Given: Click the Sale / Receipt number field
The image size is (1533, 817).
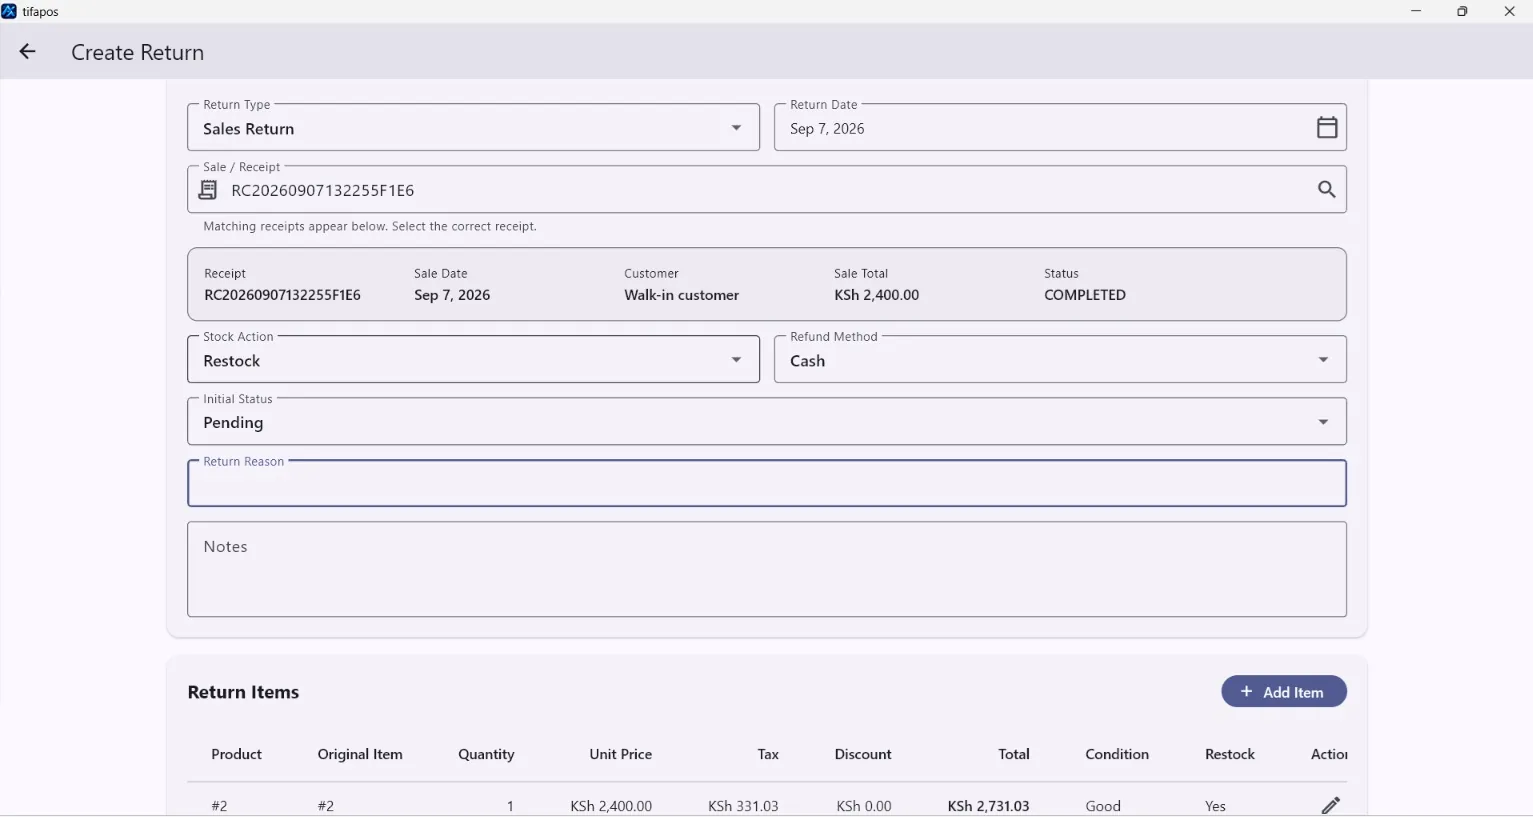Looking at the screenshot, I should point(767,190).
